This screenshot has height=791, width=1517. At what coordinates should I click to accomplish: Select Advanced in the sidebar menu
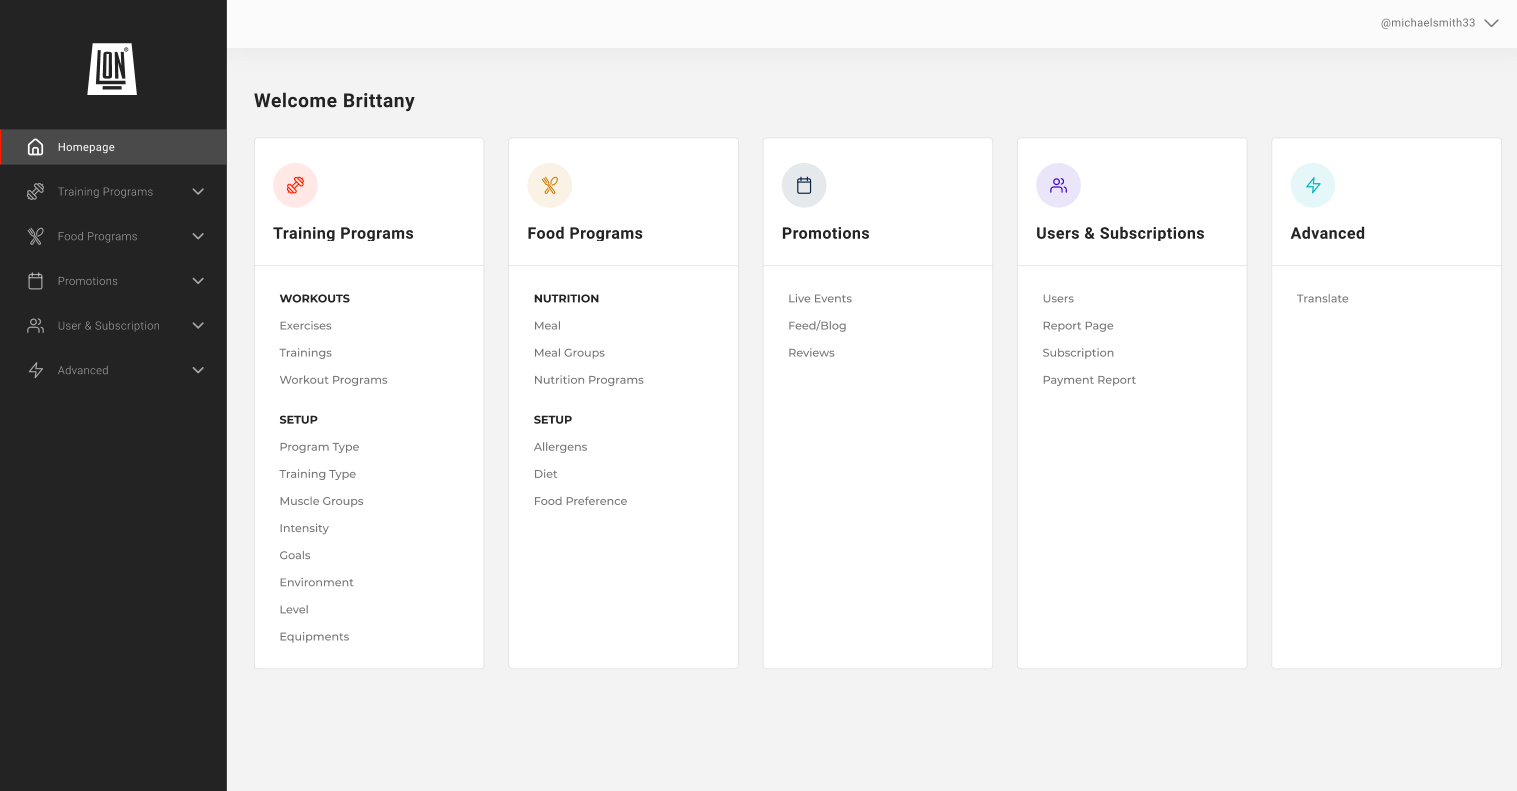(x=83, y=370)
